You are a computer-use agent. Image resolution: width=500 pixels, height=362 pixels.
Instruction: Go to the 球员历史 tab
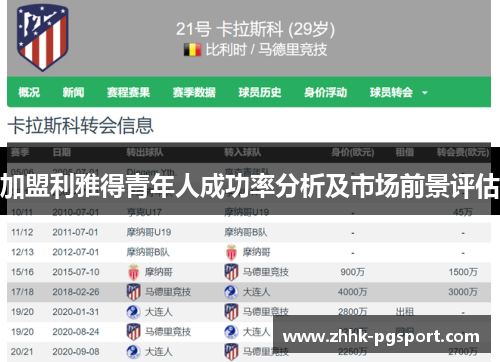(260, 92)
